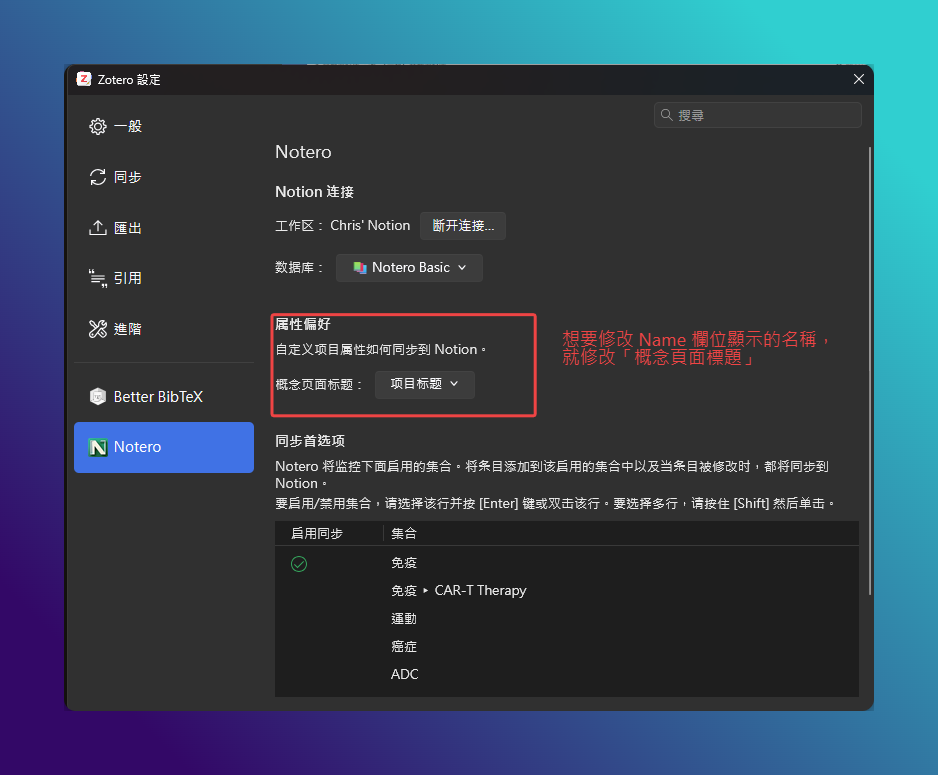Click the magnifier icon in the search box
Viewport: 938px width, 775px height.
(666, 115)
